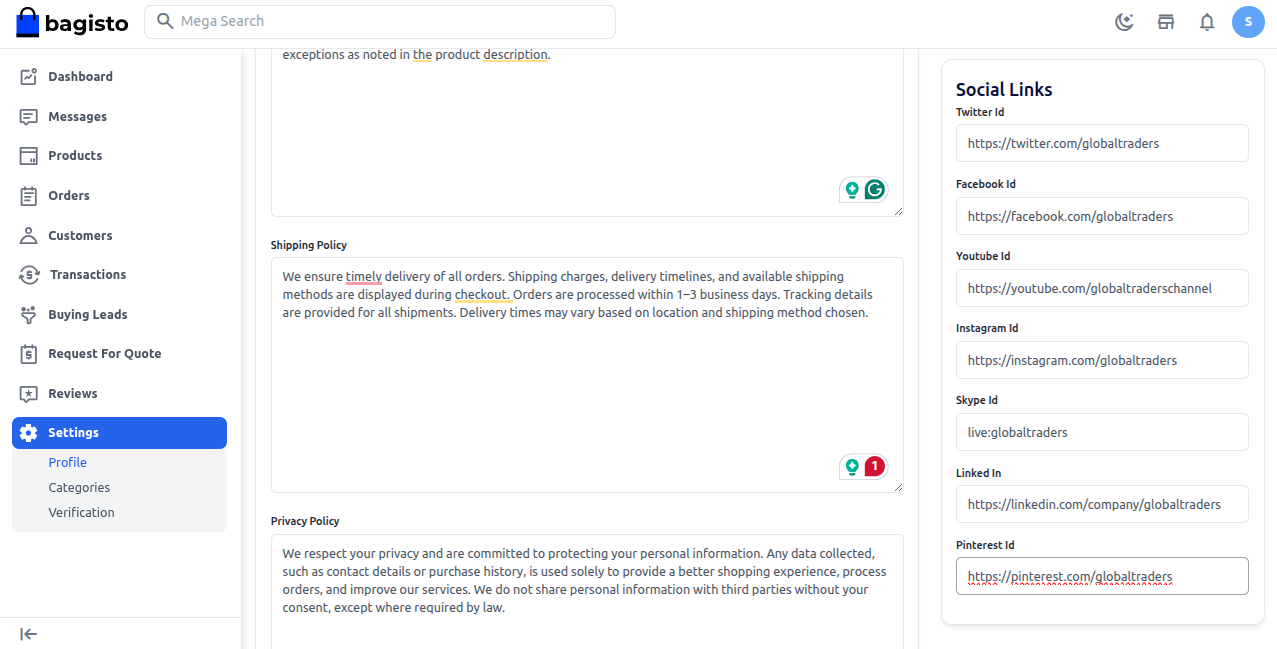Viewport: 1277px width, 649px height.
Task: Click the Customers person icon
Action: tap(29, 236)
